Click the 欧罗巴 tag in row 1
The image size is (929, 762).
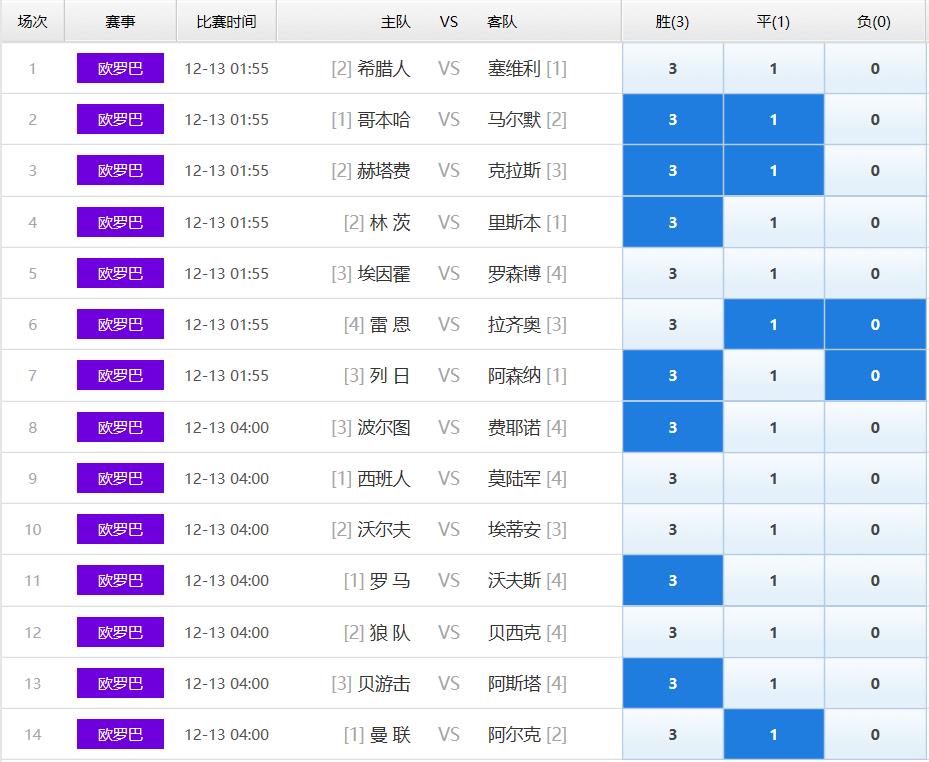click(120, 68)
